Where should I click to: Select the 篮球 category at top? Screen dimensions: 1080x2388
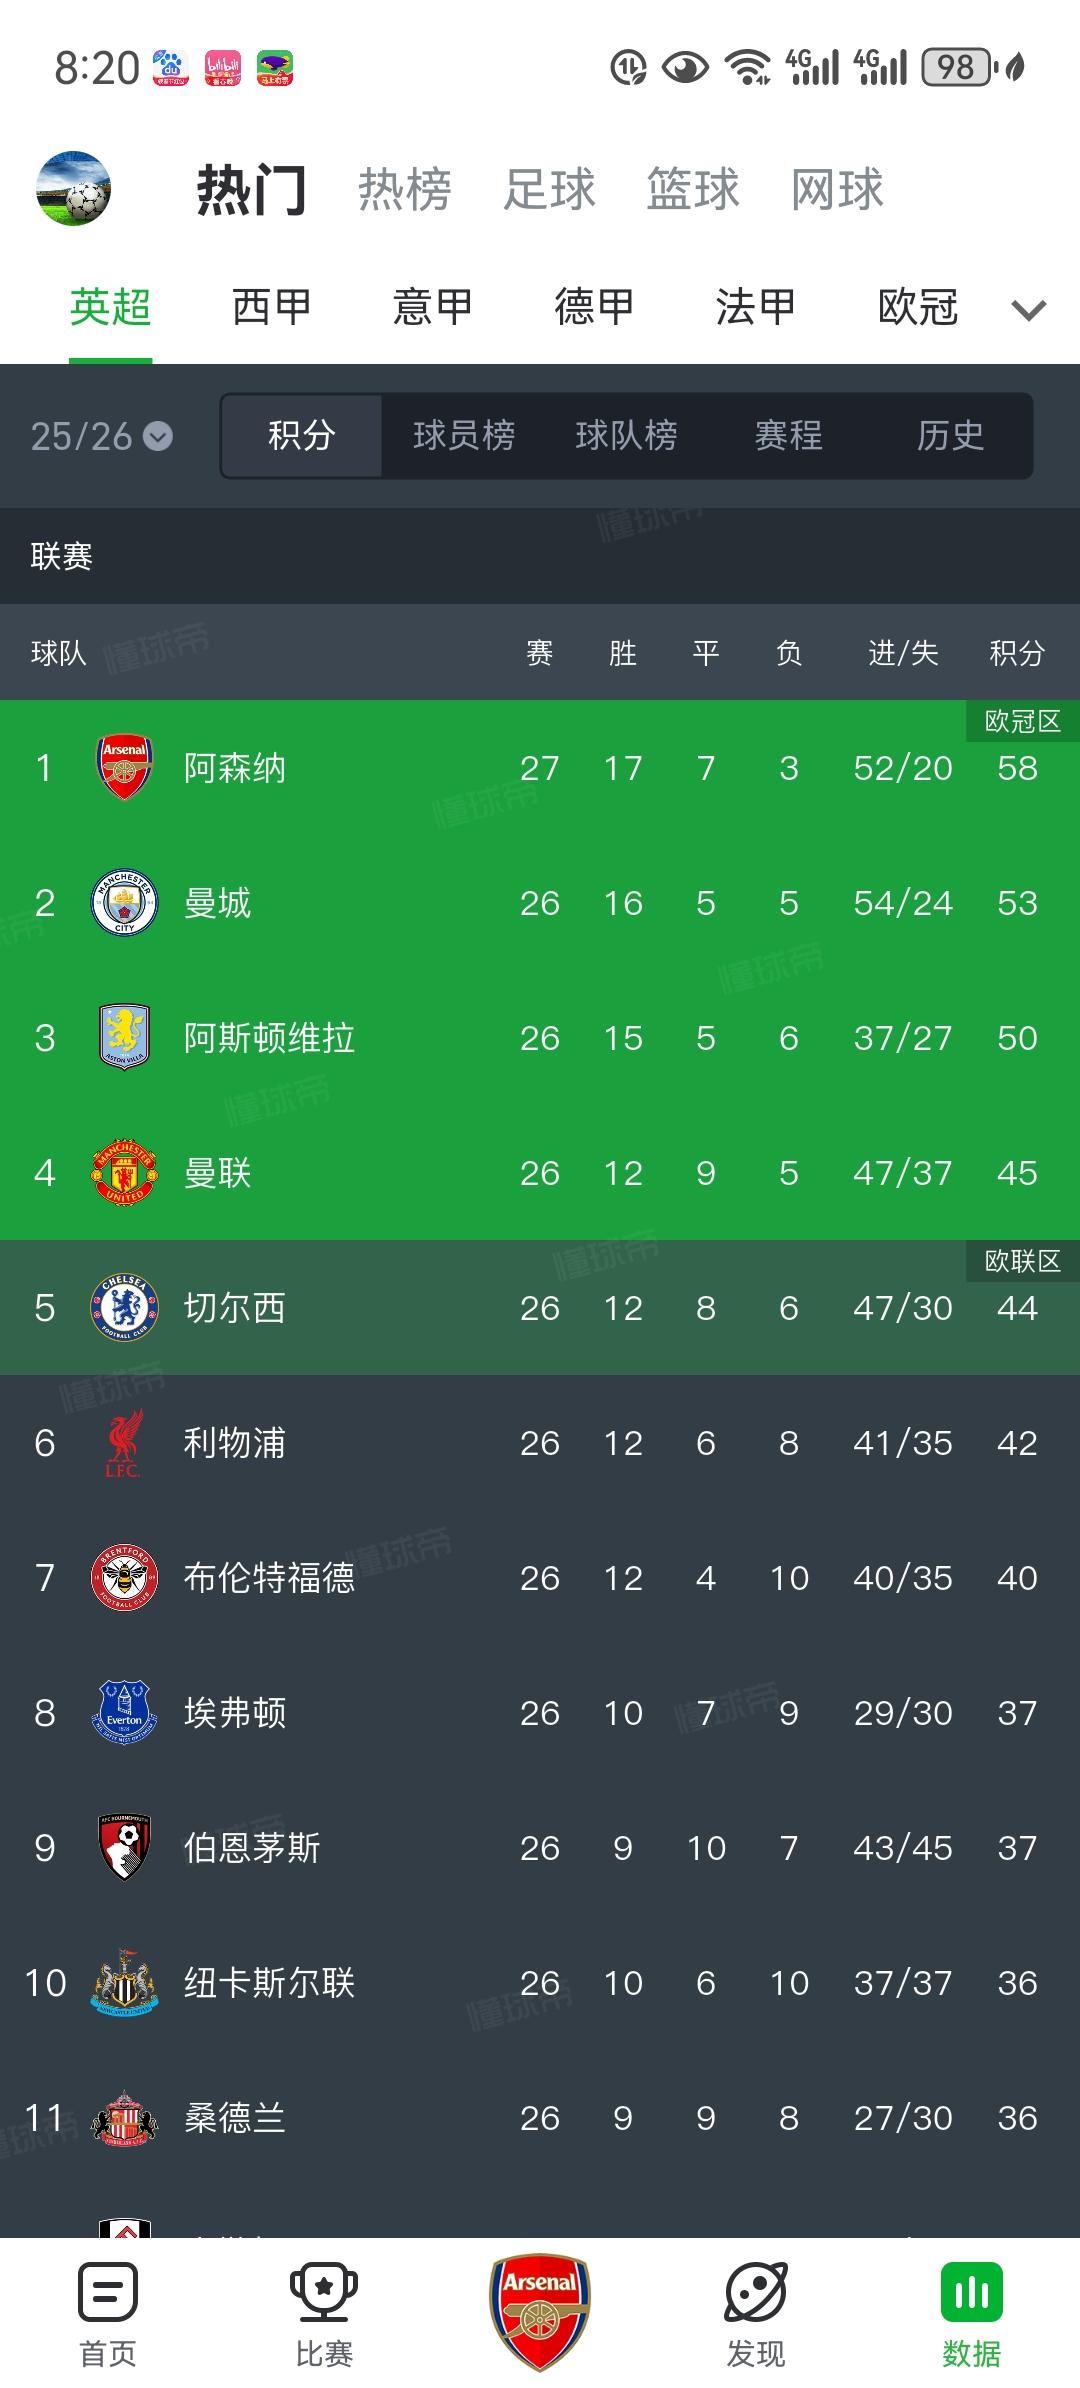(x=688, y=190)
